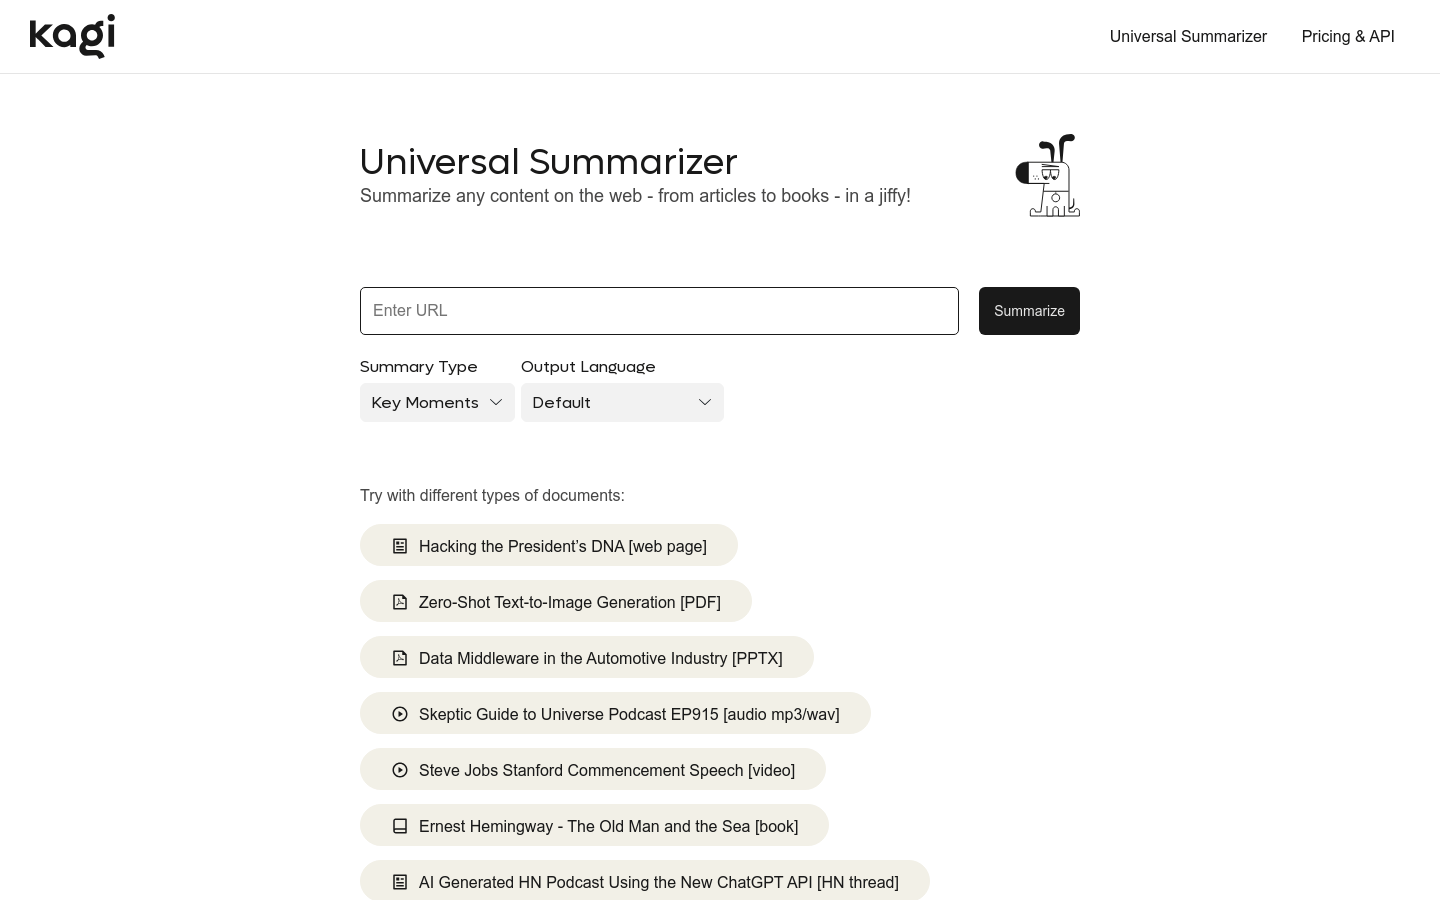Click the Kagi logo
Screen dimensions: 1440x900
pyautogui.click(x=71, y=37)
